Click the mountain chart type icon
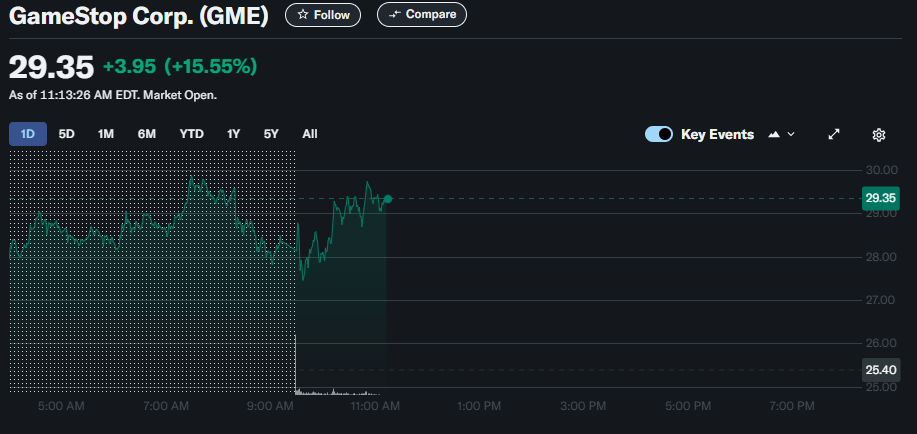 tap(774, 135)
